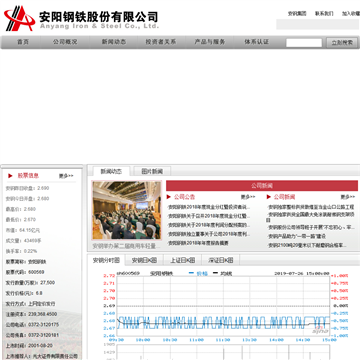The height and width of the screenshot is (360, 360).
Task: Open 公司概况 navigation item
Action: (65, 42)
